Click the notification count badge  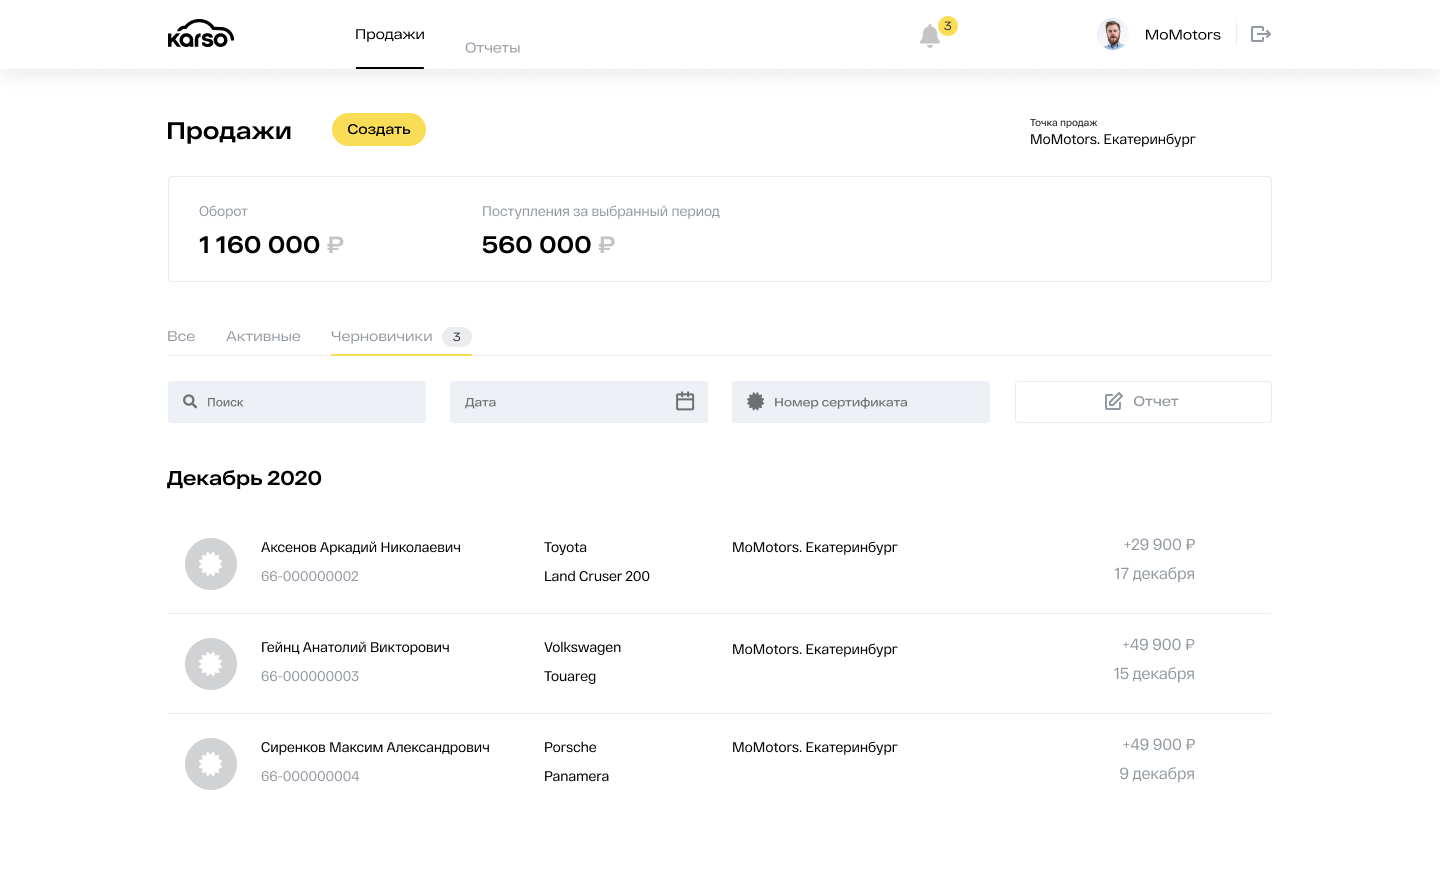[948, 26]
